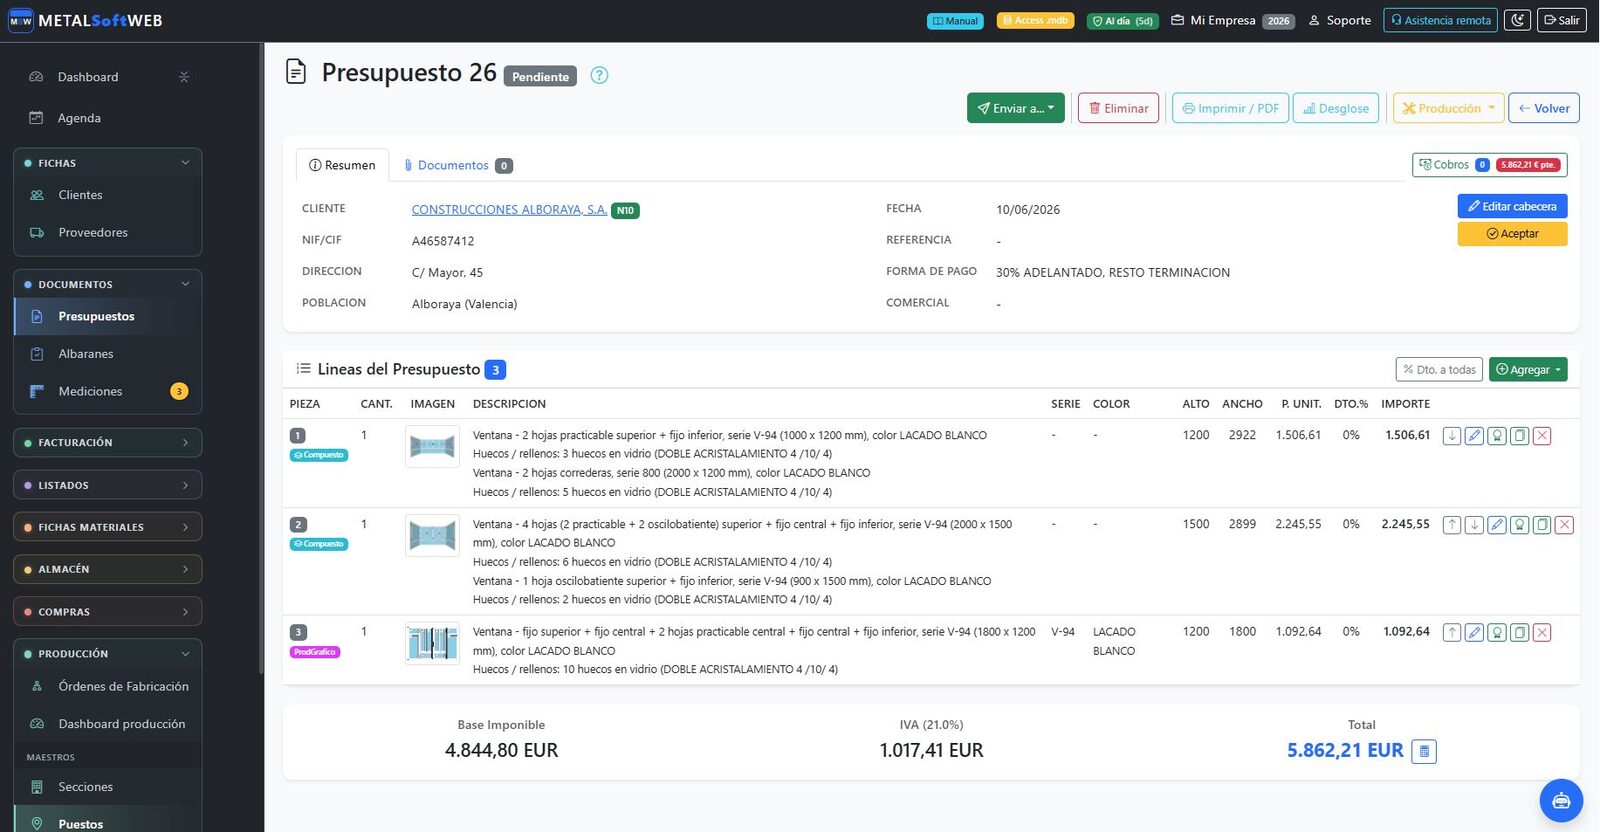The height and width of the screenshot is (832, 1600).
Task: Expand the COMPRAS sidebar section
Action: [108, 611]
